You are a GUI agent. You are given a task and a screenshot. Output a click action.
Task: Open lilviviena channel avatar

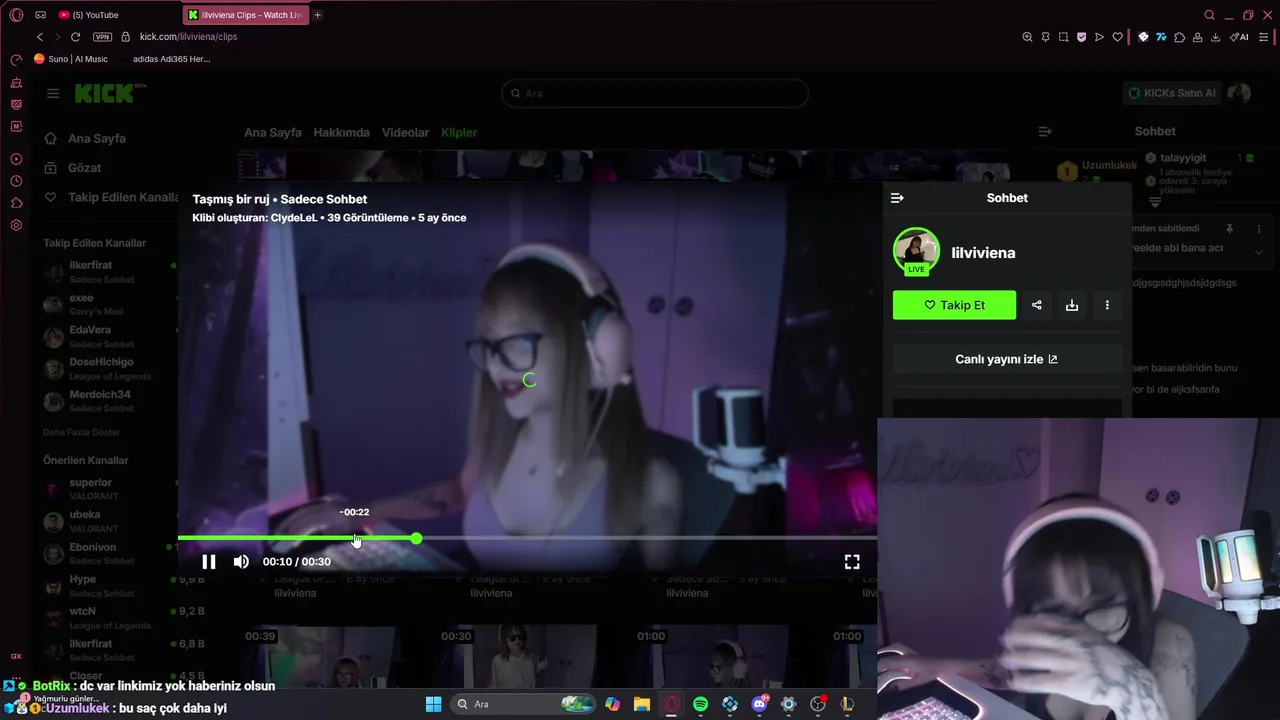[x=916, y=251]
